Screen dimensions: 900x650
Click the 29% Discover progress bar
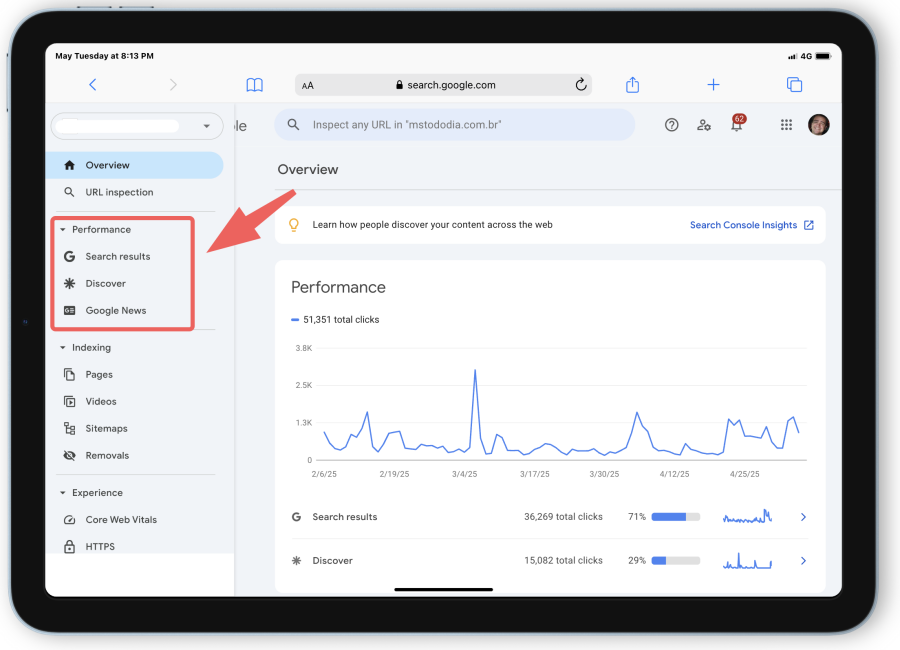pyautogui.click(x=676, y=561)
